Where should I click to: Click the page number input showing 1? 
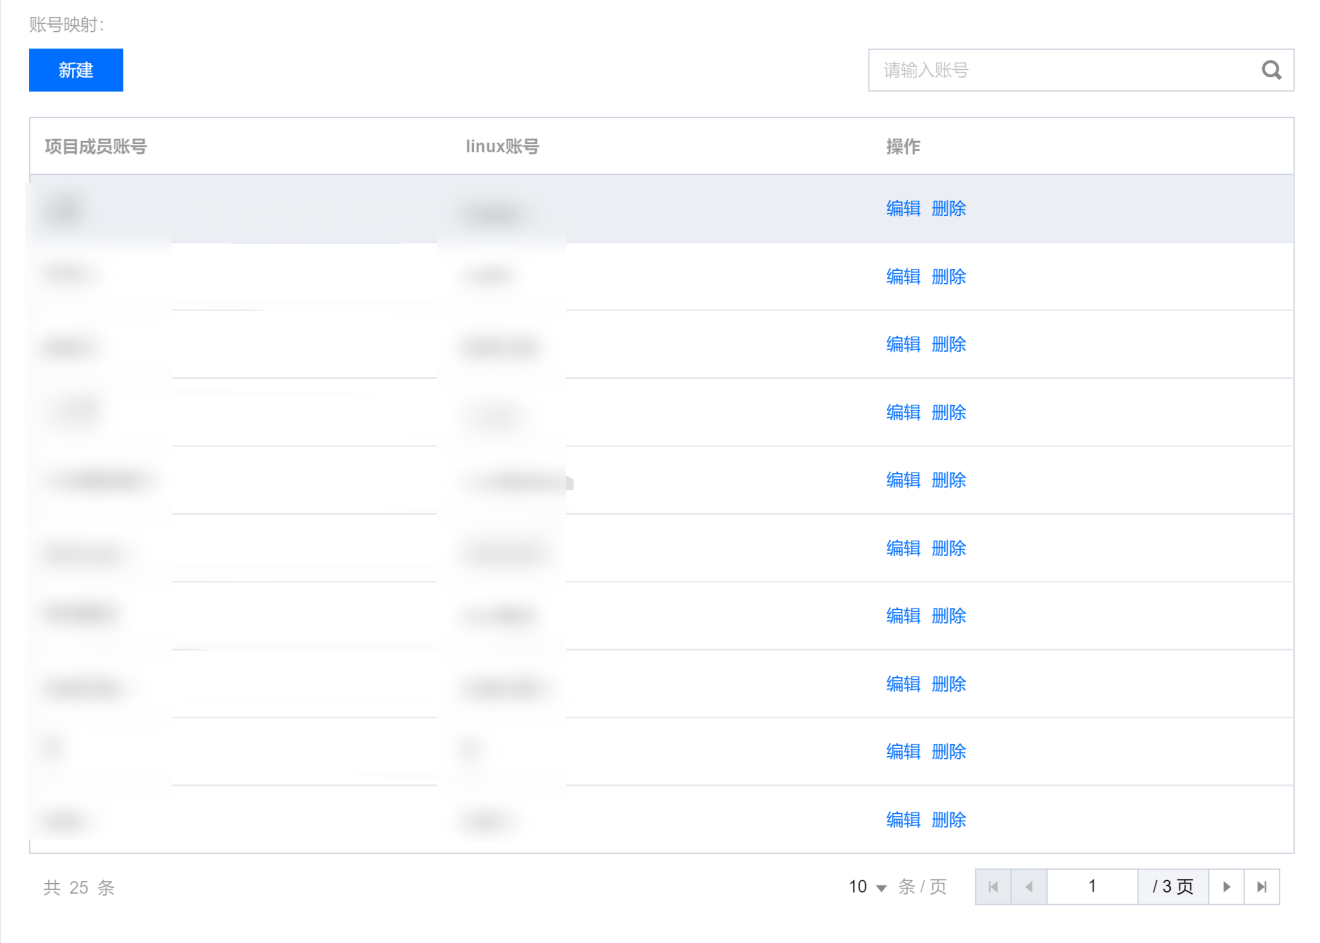[x=1092, y=887]
